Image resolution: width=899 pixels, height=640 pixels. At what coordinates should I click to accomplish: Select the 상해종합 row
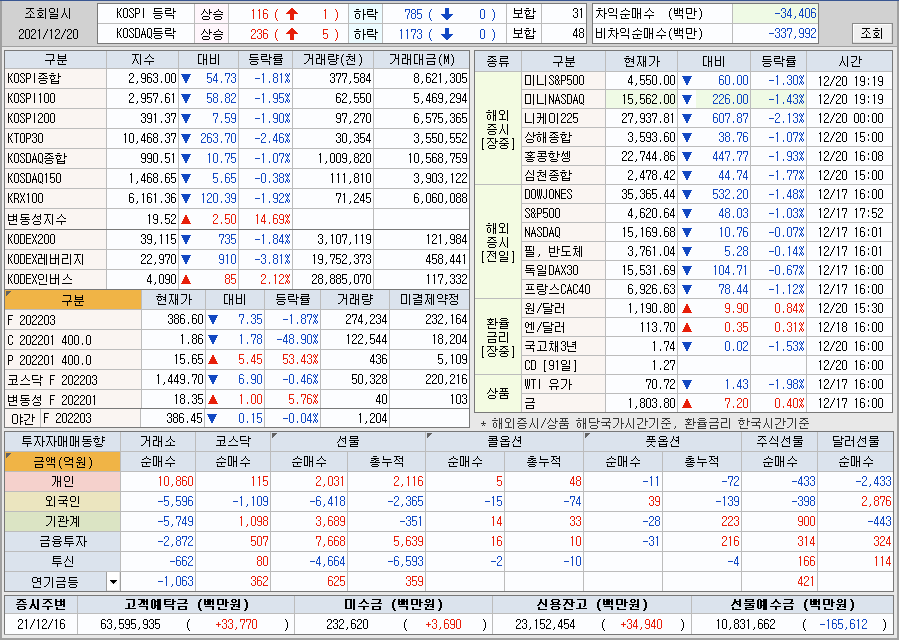[x=707, y=137]
